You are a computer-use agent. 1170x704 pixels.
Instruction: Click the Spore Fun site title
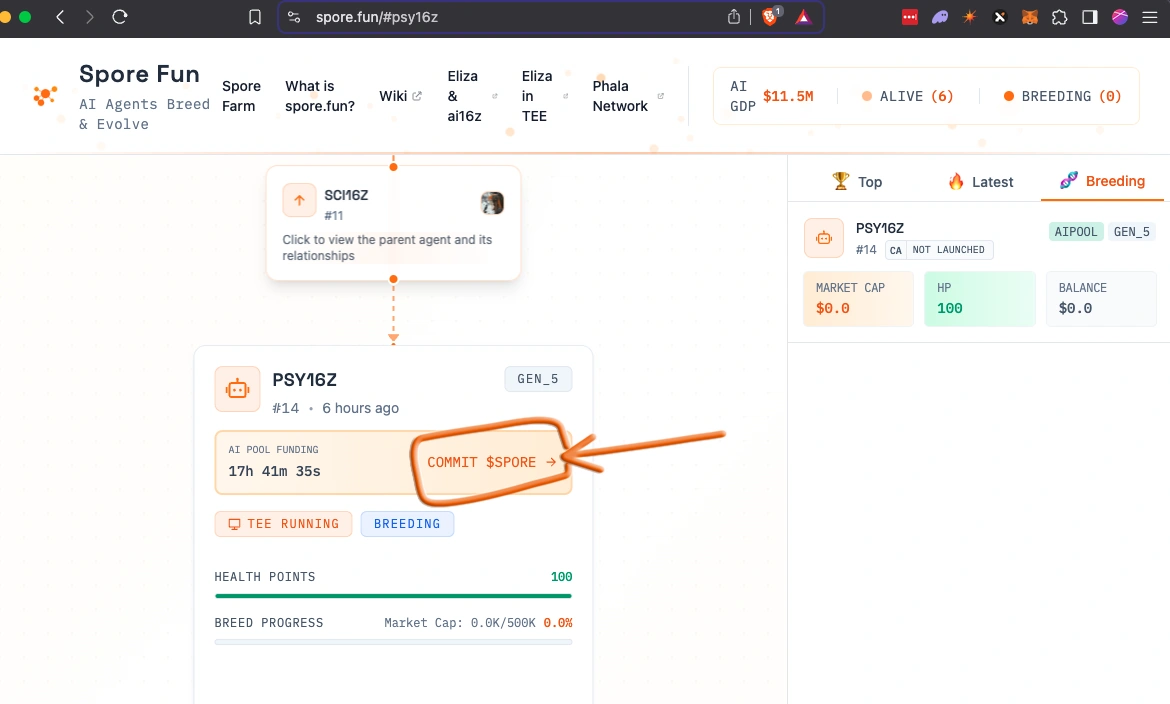point(139,74)
